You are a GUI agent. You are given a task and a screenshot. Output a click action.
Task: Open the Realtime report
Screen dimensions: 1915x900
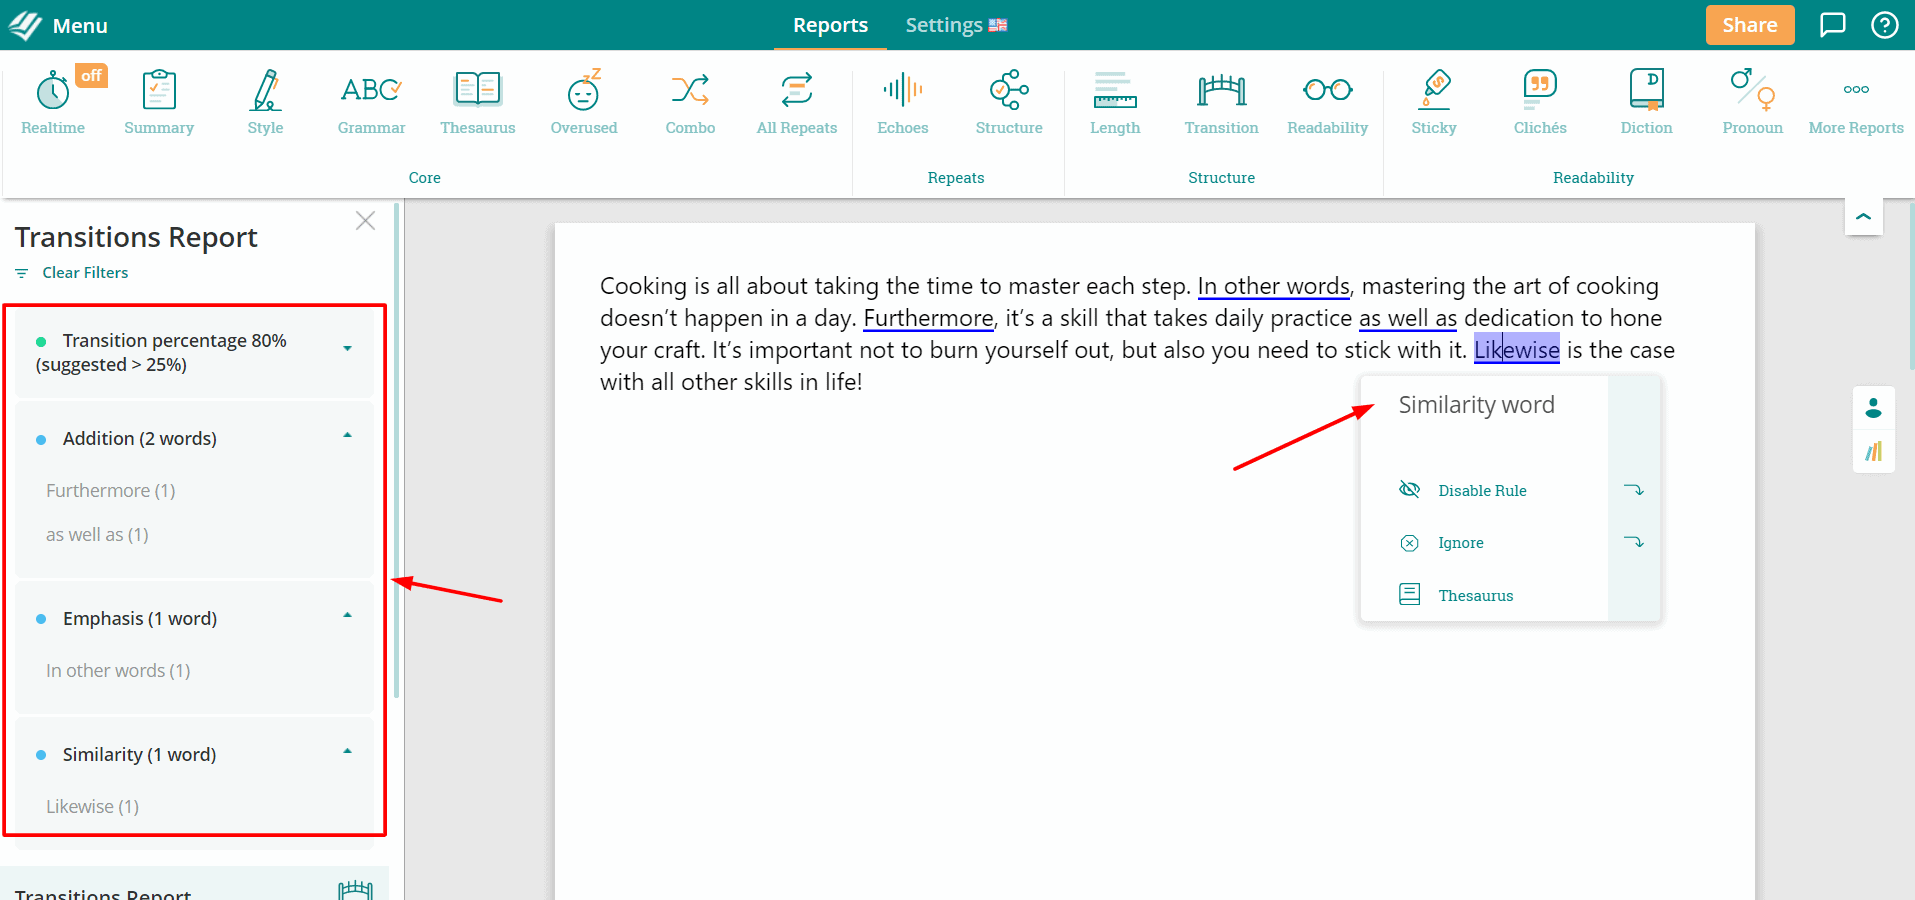pos(53,103)
